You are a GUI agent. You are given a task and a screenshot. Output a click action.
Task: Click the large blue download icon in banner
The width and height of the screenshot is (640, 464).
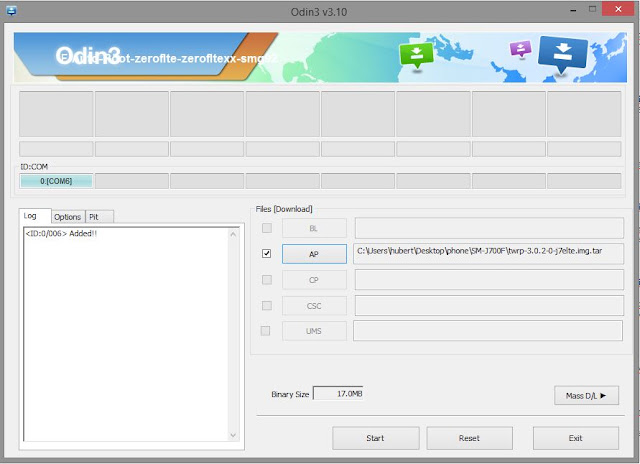point(563,55)
